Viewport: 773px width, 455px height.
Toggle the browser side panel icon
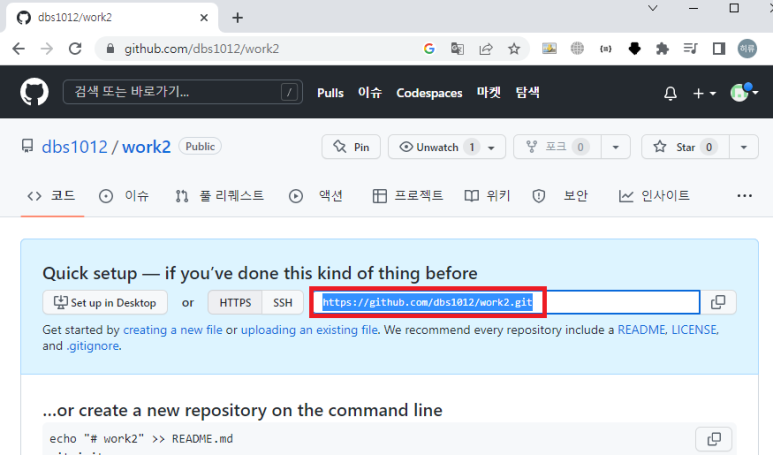(719, 48)
